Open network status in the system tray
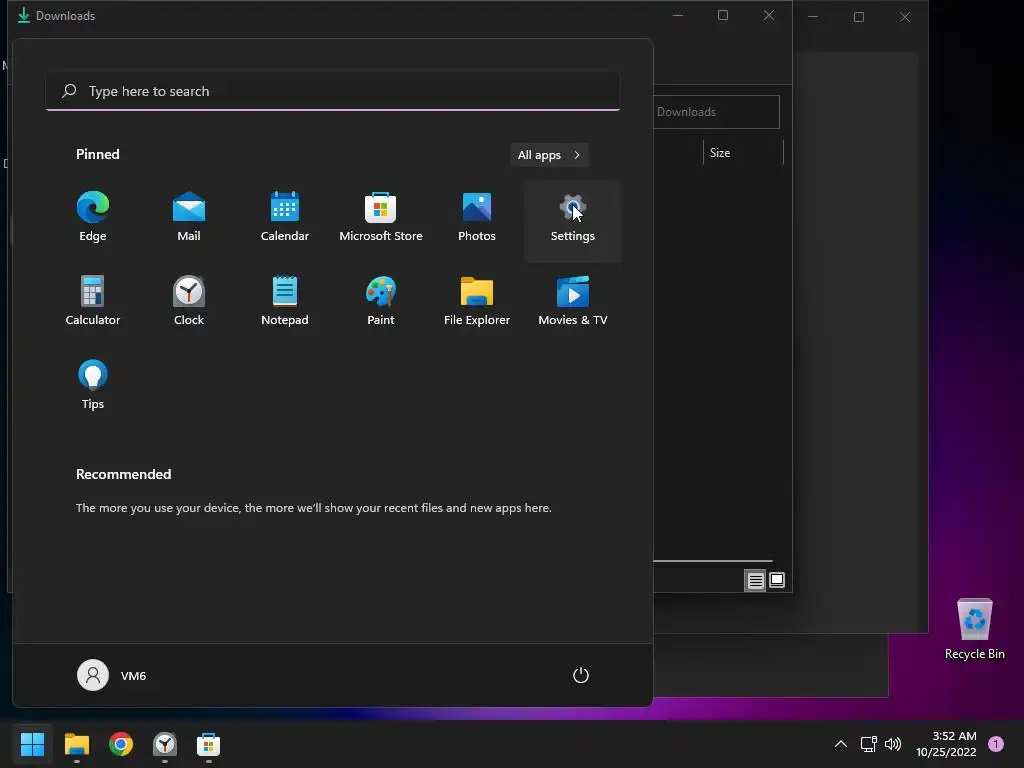1024x768 pixels. tap(868, 744)
